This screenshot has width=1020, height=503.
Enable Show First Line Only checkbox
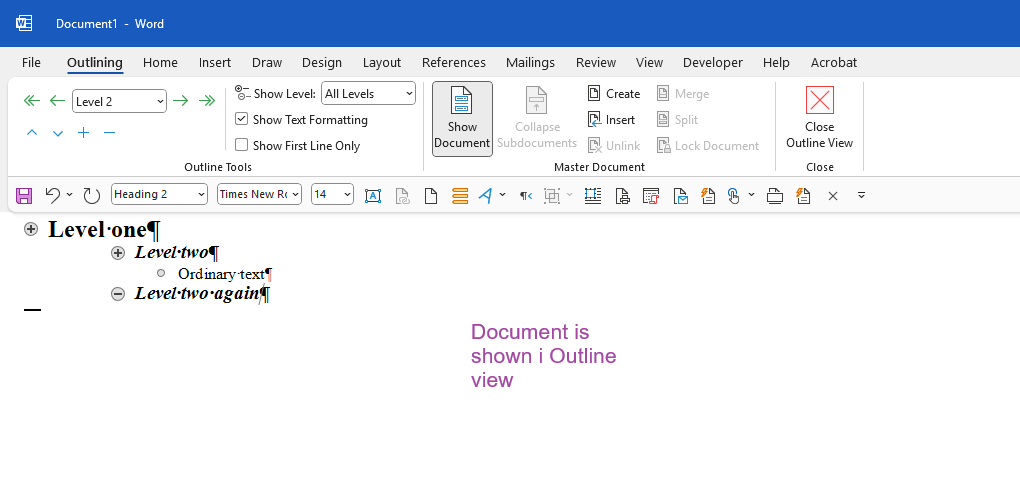241,145
